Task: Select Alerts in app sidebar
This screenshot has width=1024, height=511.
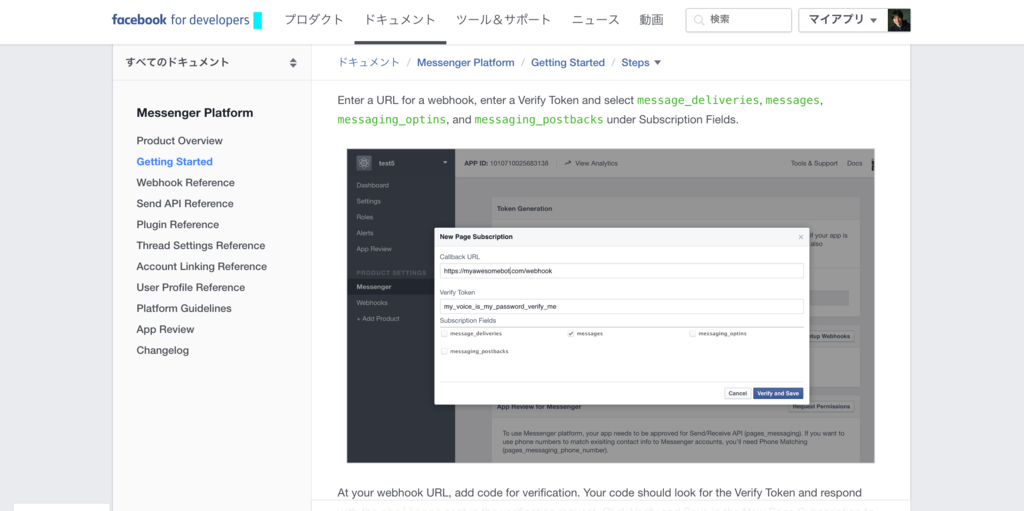Action: (x=365, y=233)
